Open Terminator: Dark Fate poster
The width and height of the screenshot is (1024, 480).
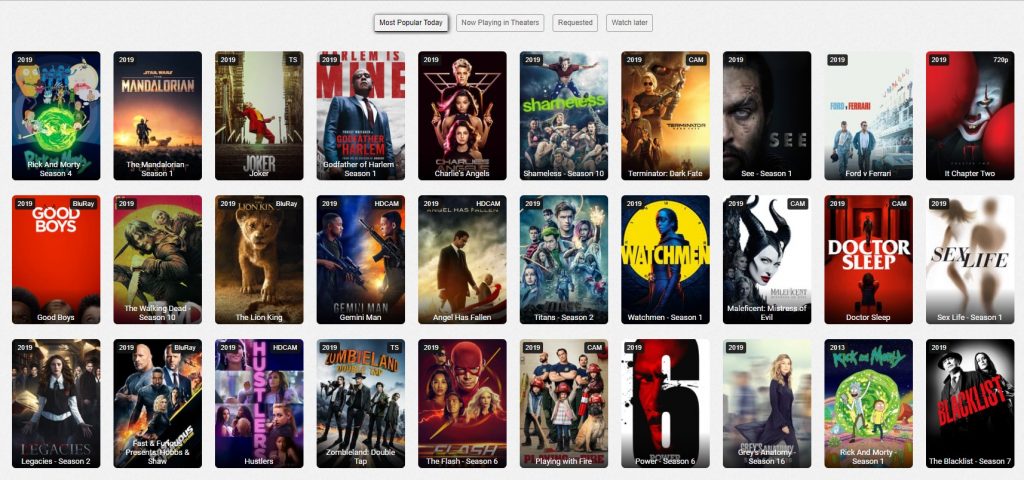click(665, 116)
